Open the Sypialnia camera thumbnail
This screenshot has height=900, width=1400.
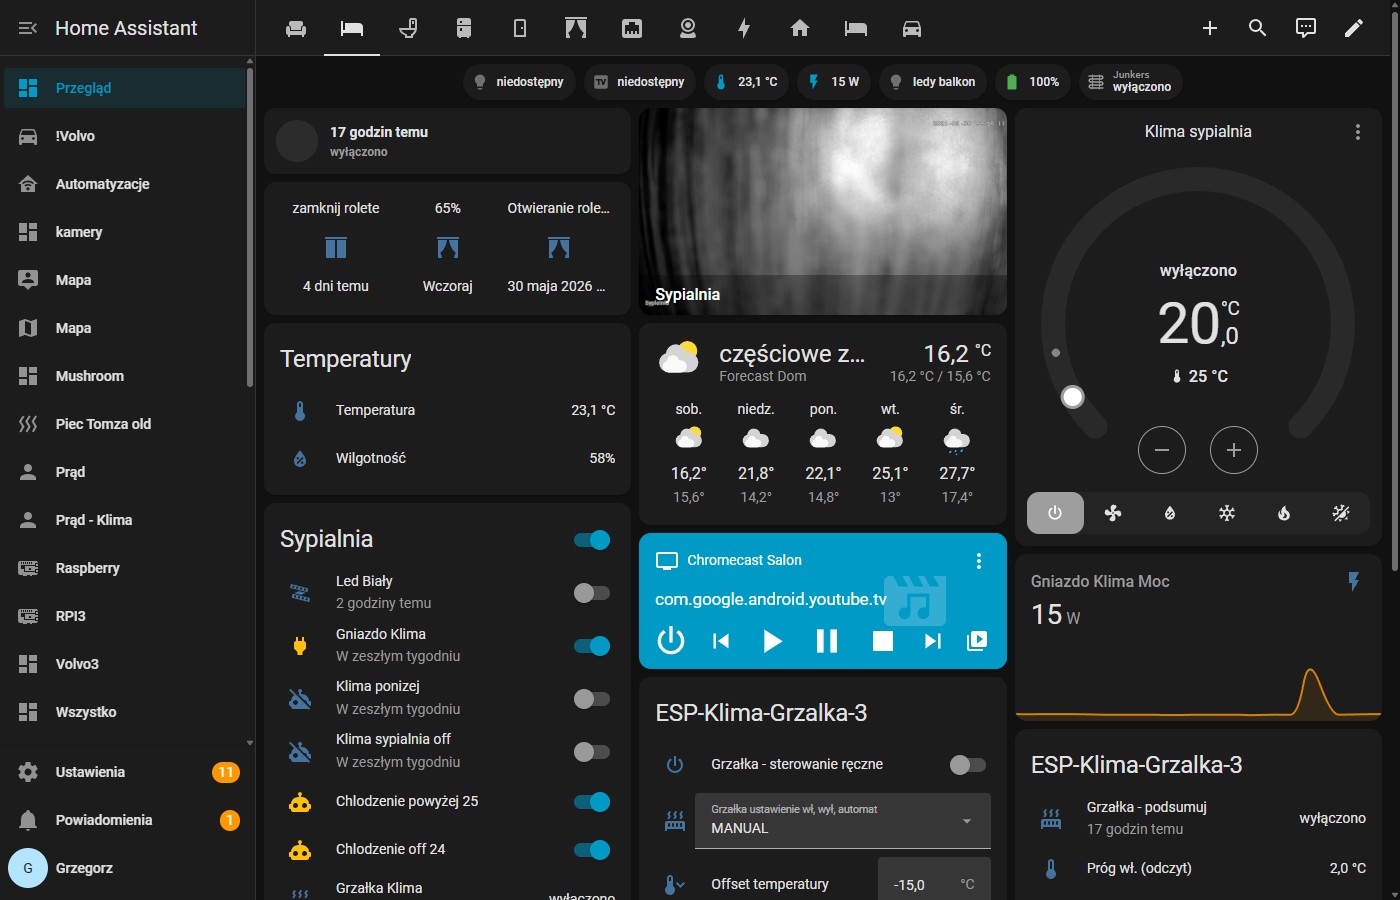(823, 211)
